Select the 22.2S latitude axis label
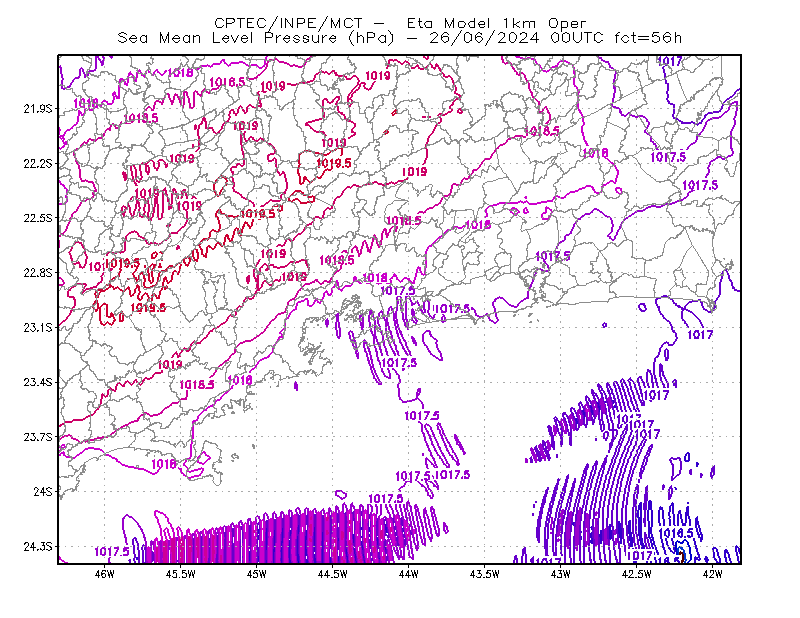This screenshot has height=618, width=800. click(38, 163)
